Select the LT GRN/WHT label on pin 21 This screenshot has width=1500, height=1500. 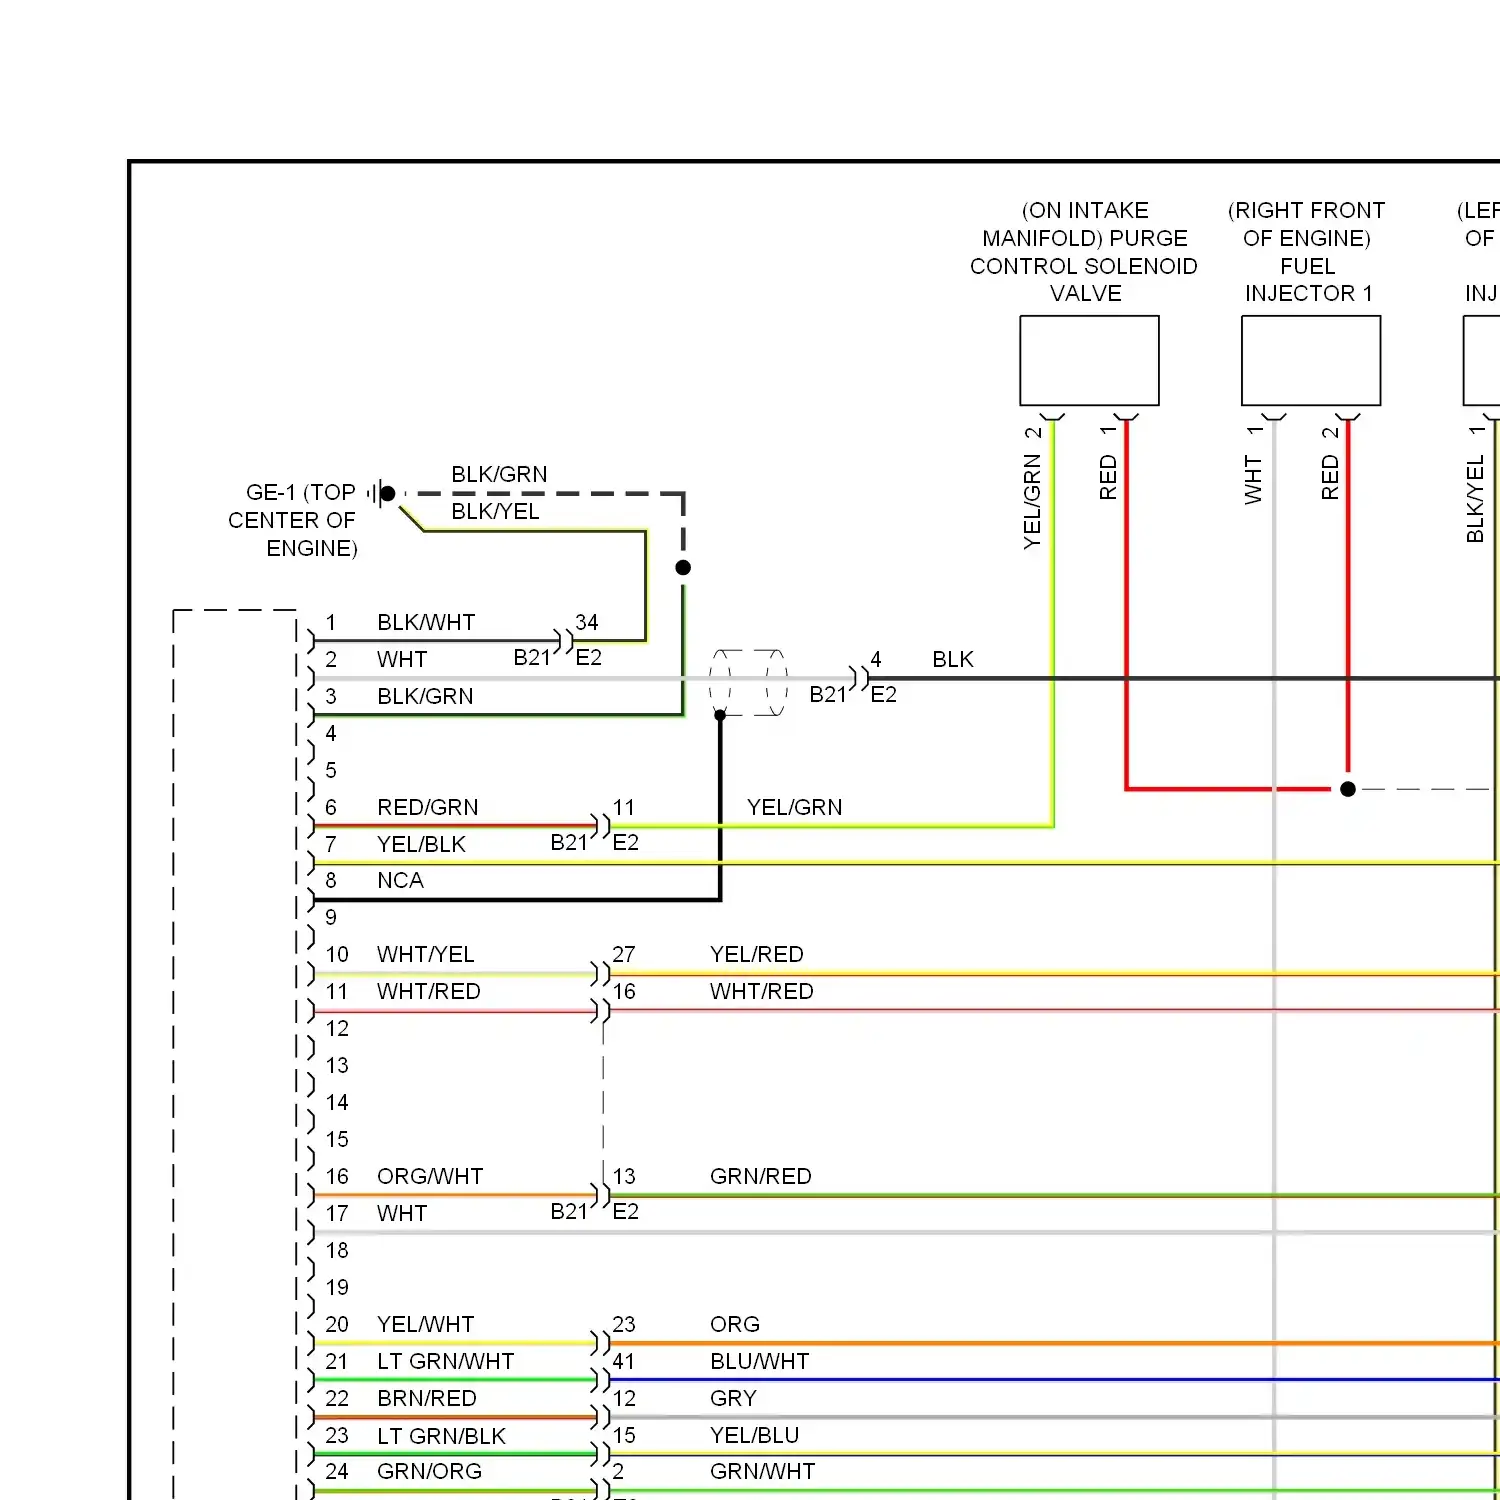[445, 1361]
